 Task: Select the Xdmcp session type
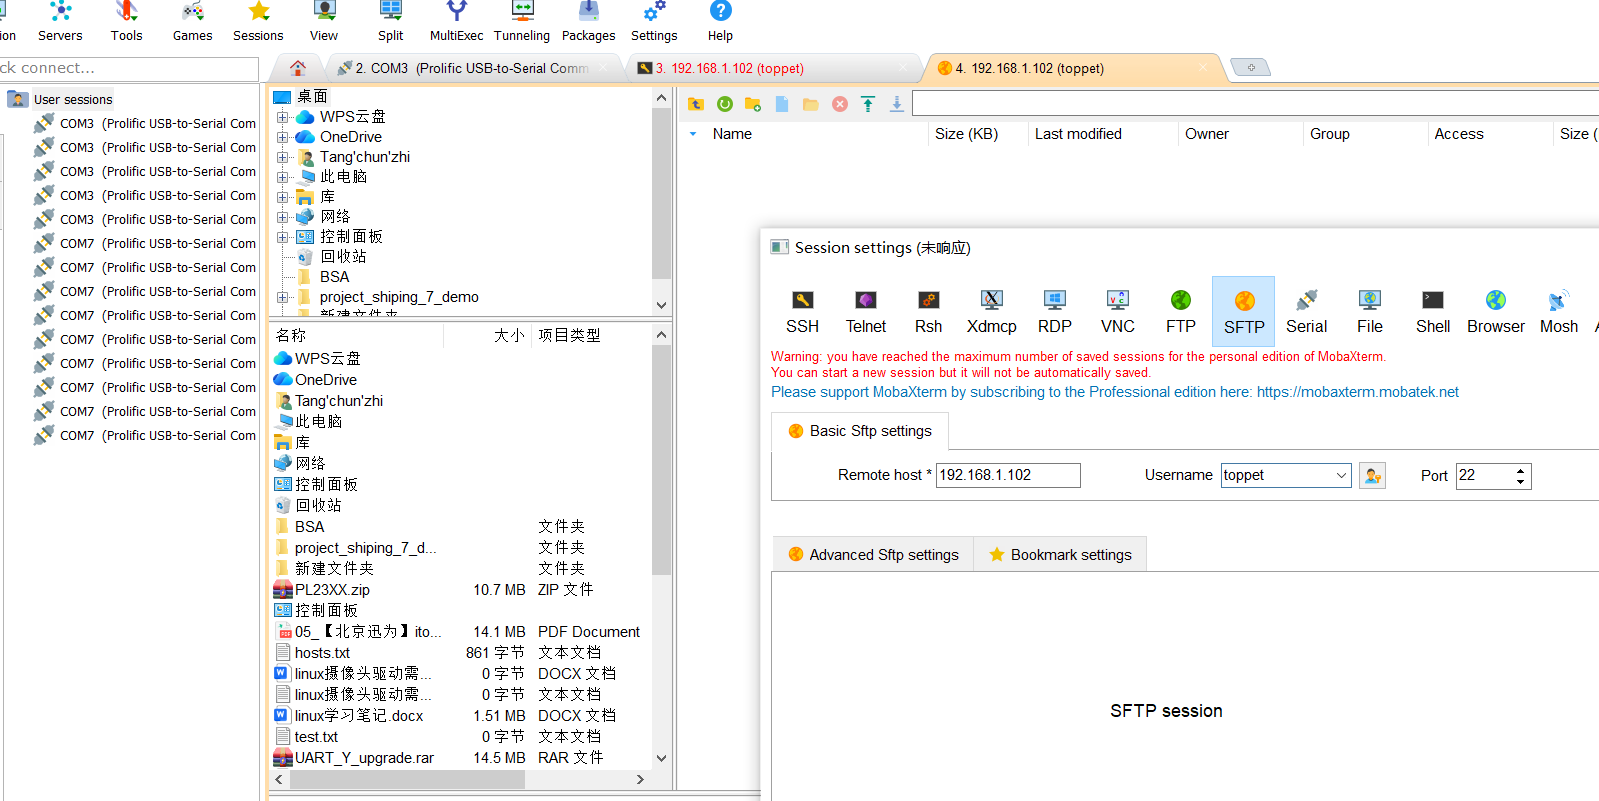[x=992, y=312]
